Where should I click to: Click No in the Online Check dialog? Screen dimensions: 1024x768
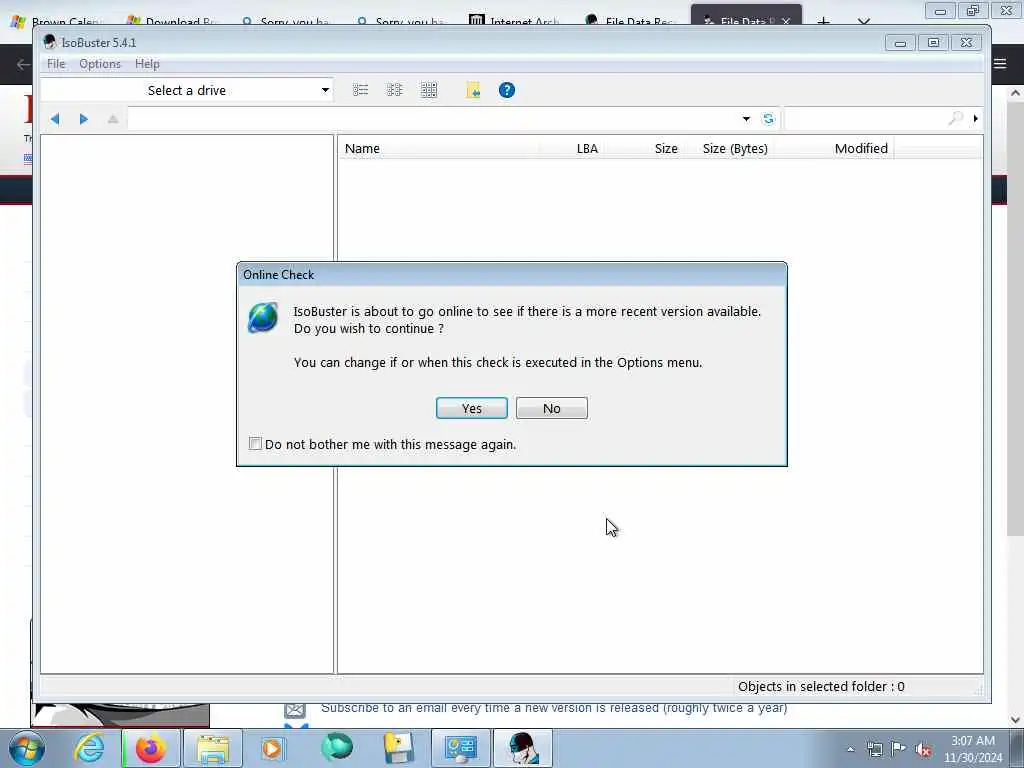pyautogui.click(x=551, y=408)
